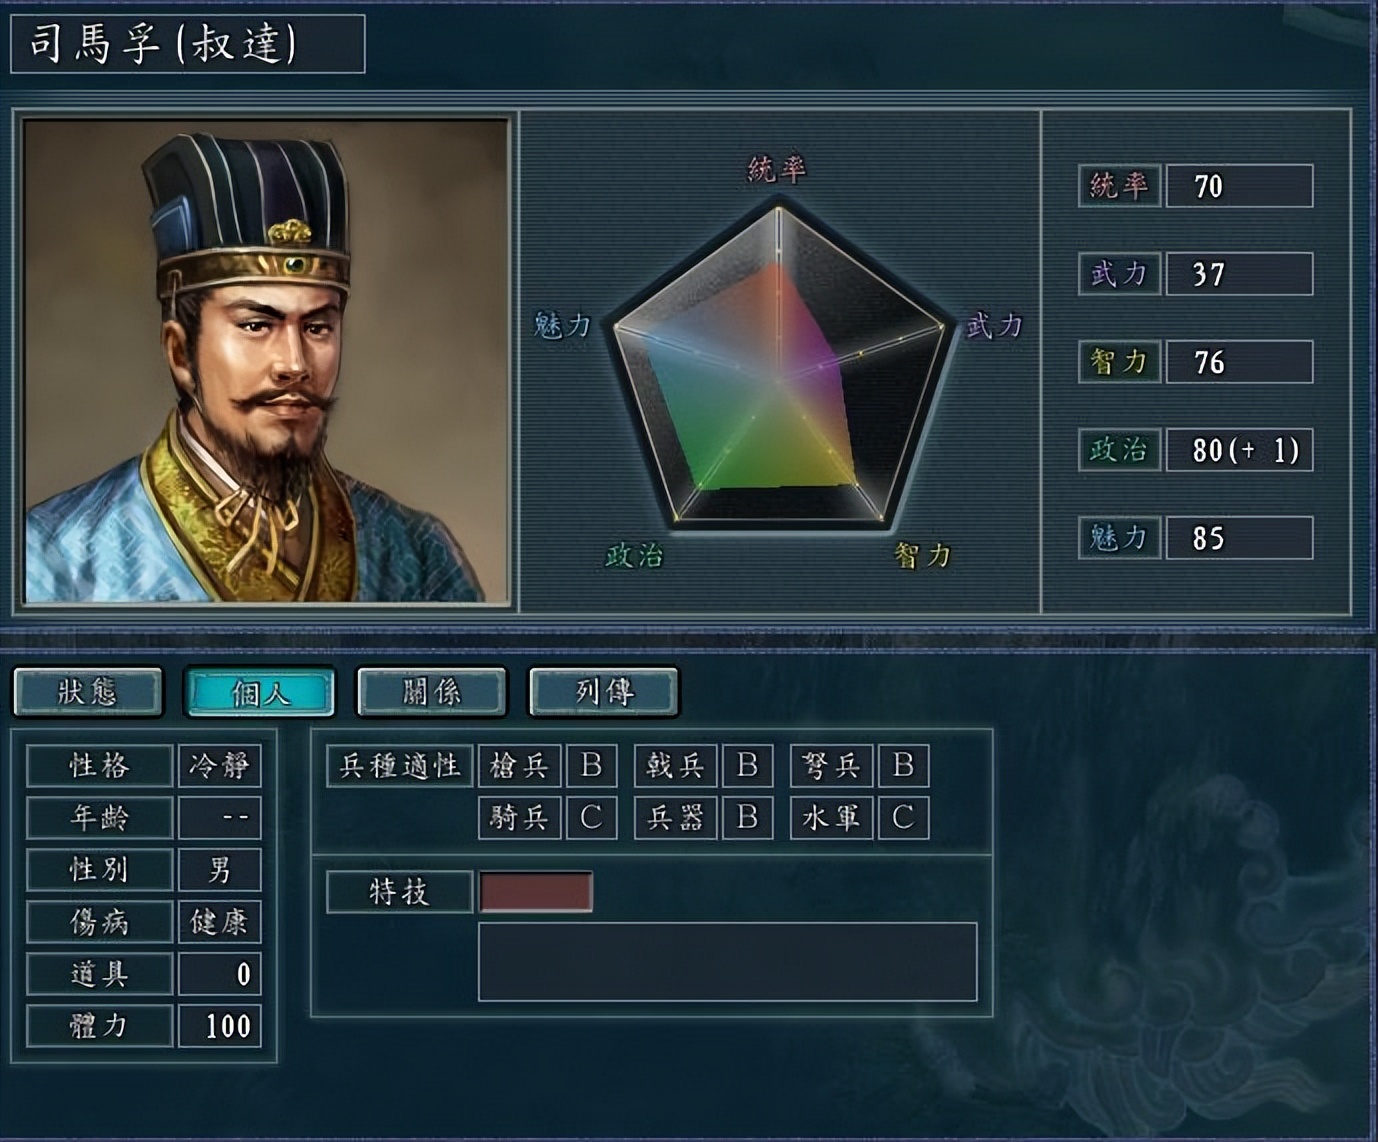The image size is (1378, 1142).
Task: Click the 特技 label
Action: click(x=399, y=892)
